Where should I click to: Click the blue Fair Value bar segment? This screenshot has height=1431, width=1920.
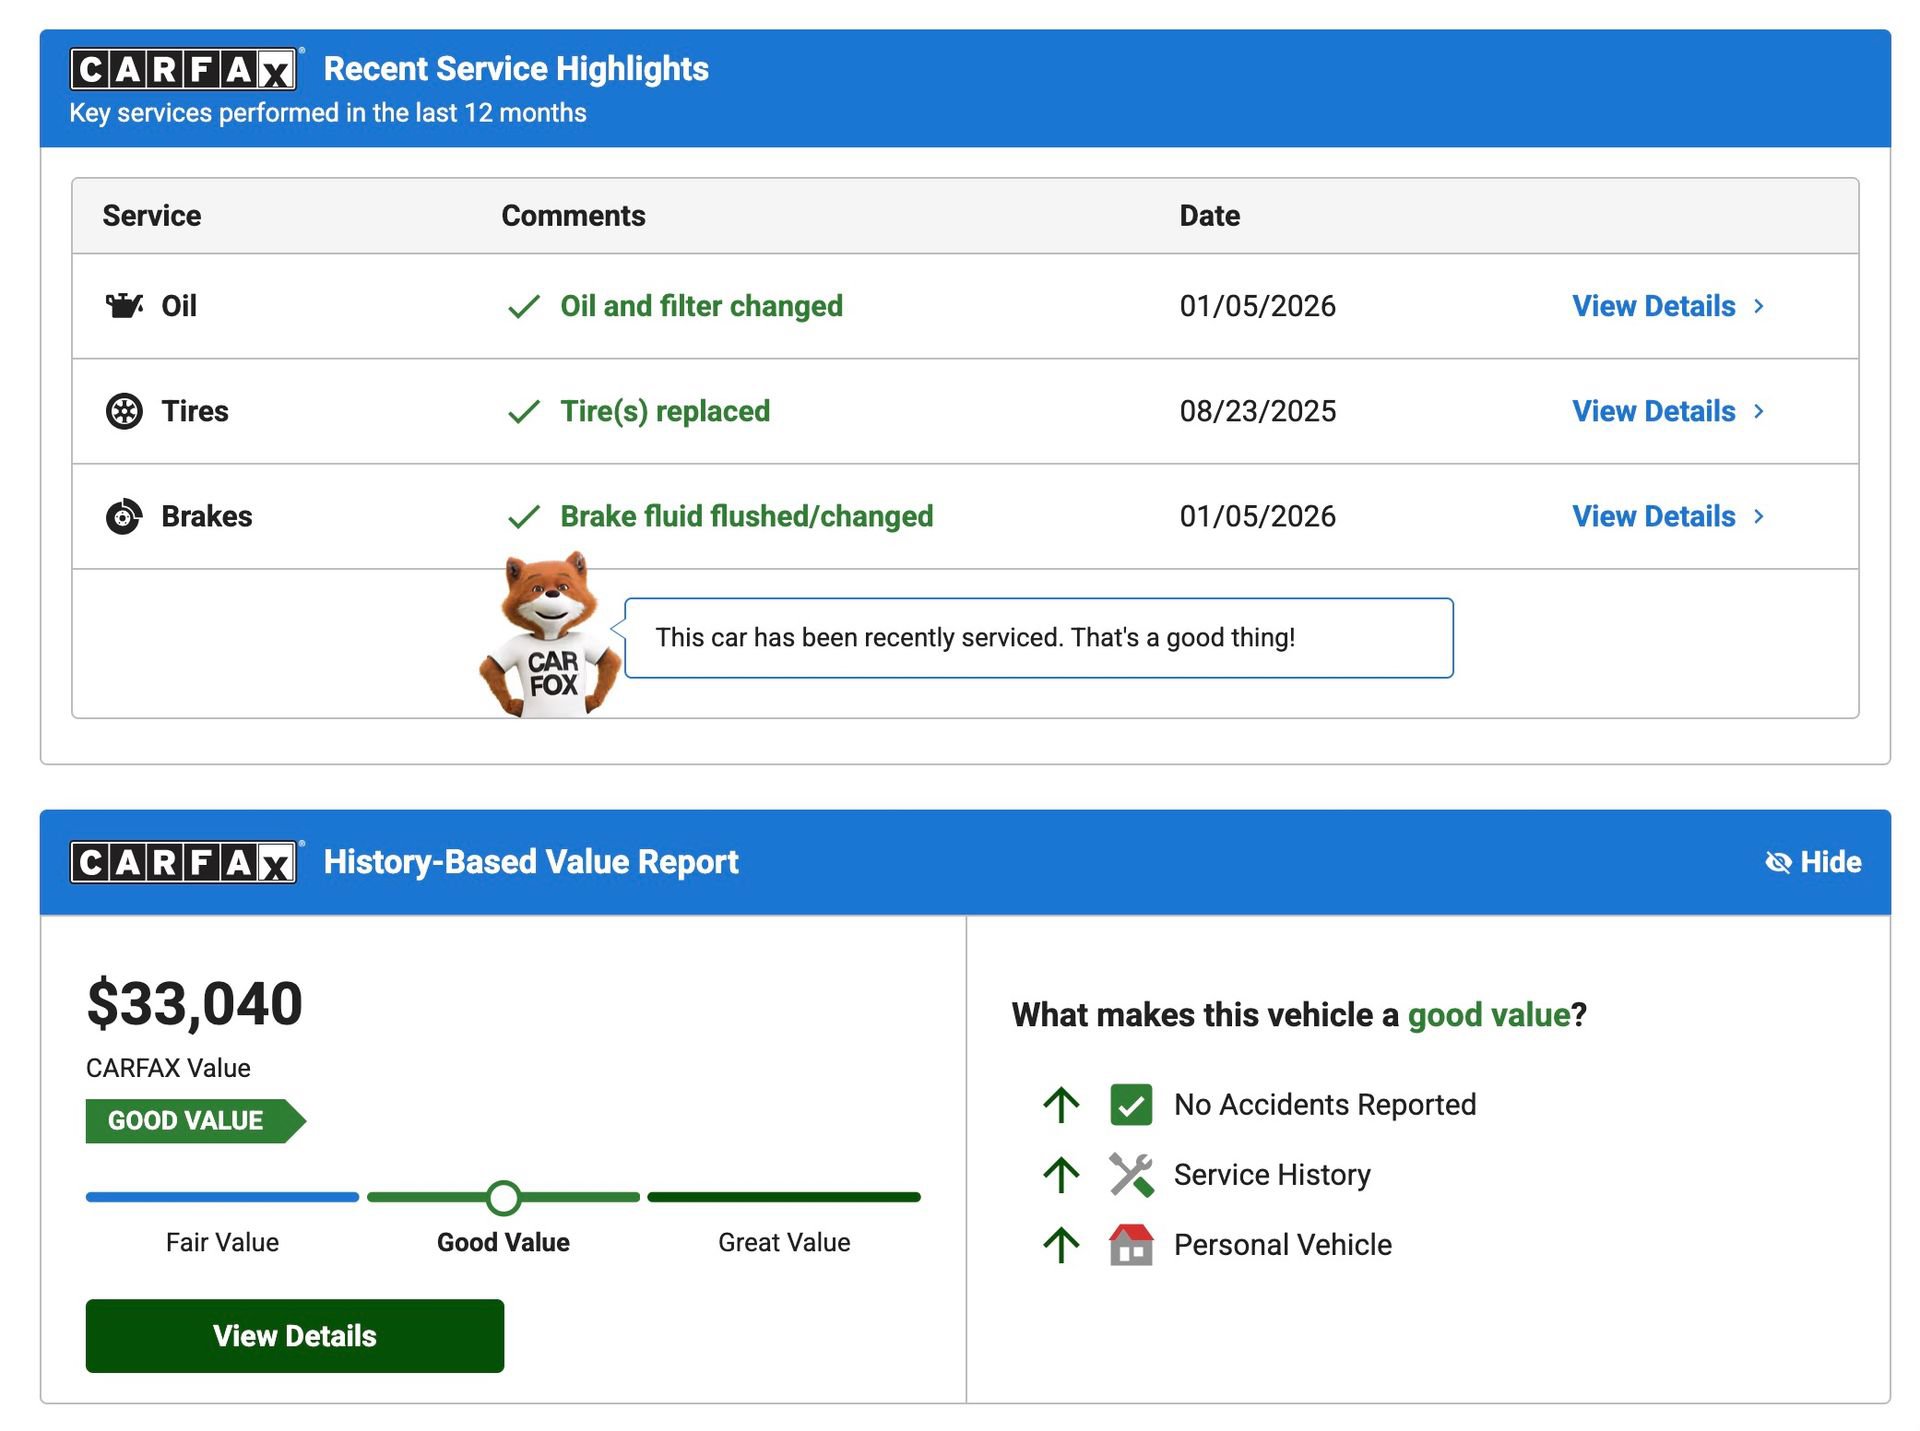tap(222, 1197)
